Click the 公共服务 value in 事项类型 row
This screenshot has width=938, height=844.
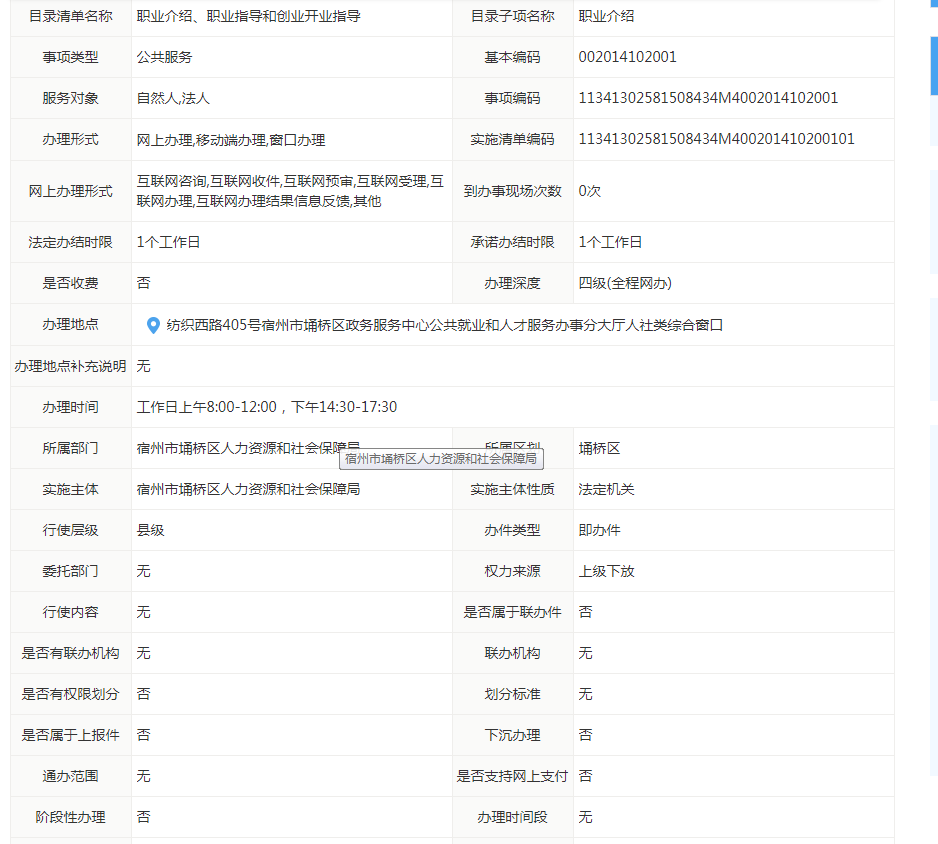pyautogui.click(x=164, y=57)
